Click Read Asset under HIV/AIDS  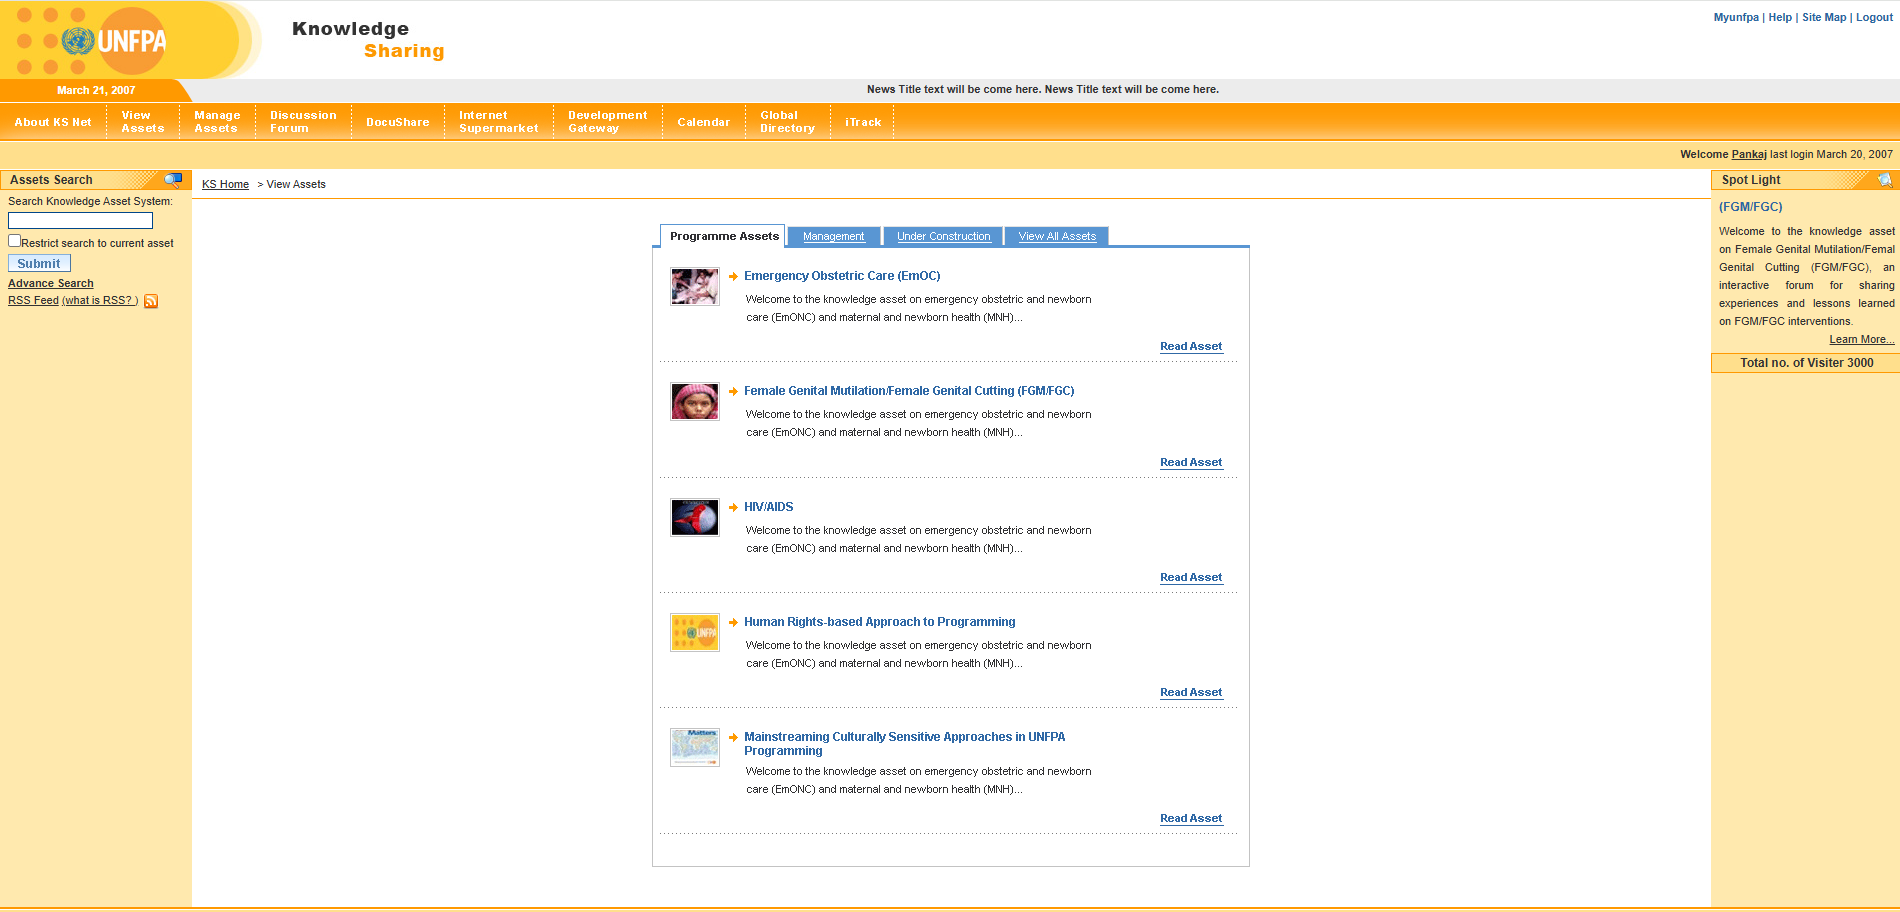(1190, 578)
